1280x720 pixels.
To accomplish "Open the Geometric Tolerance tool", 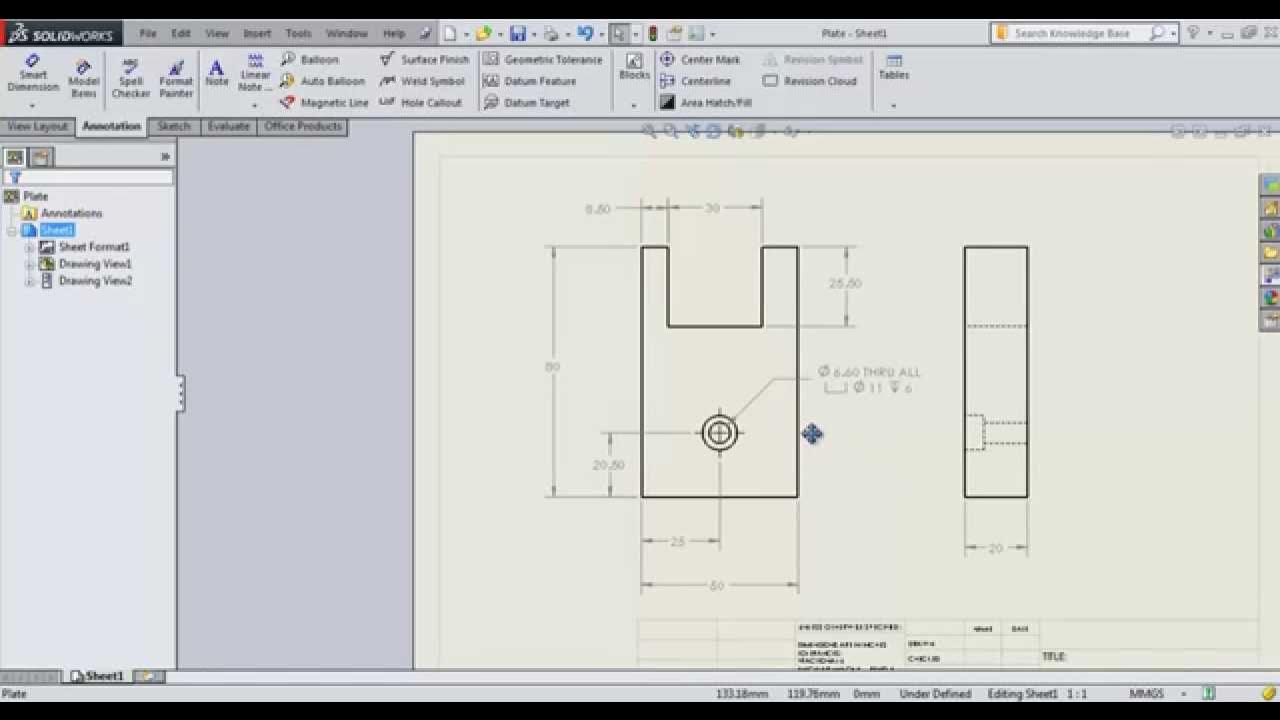I will coord(543,60).
